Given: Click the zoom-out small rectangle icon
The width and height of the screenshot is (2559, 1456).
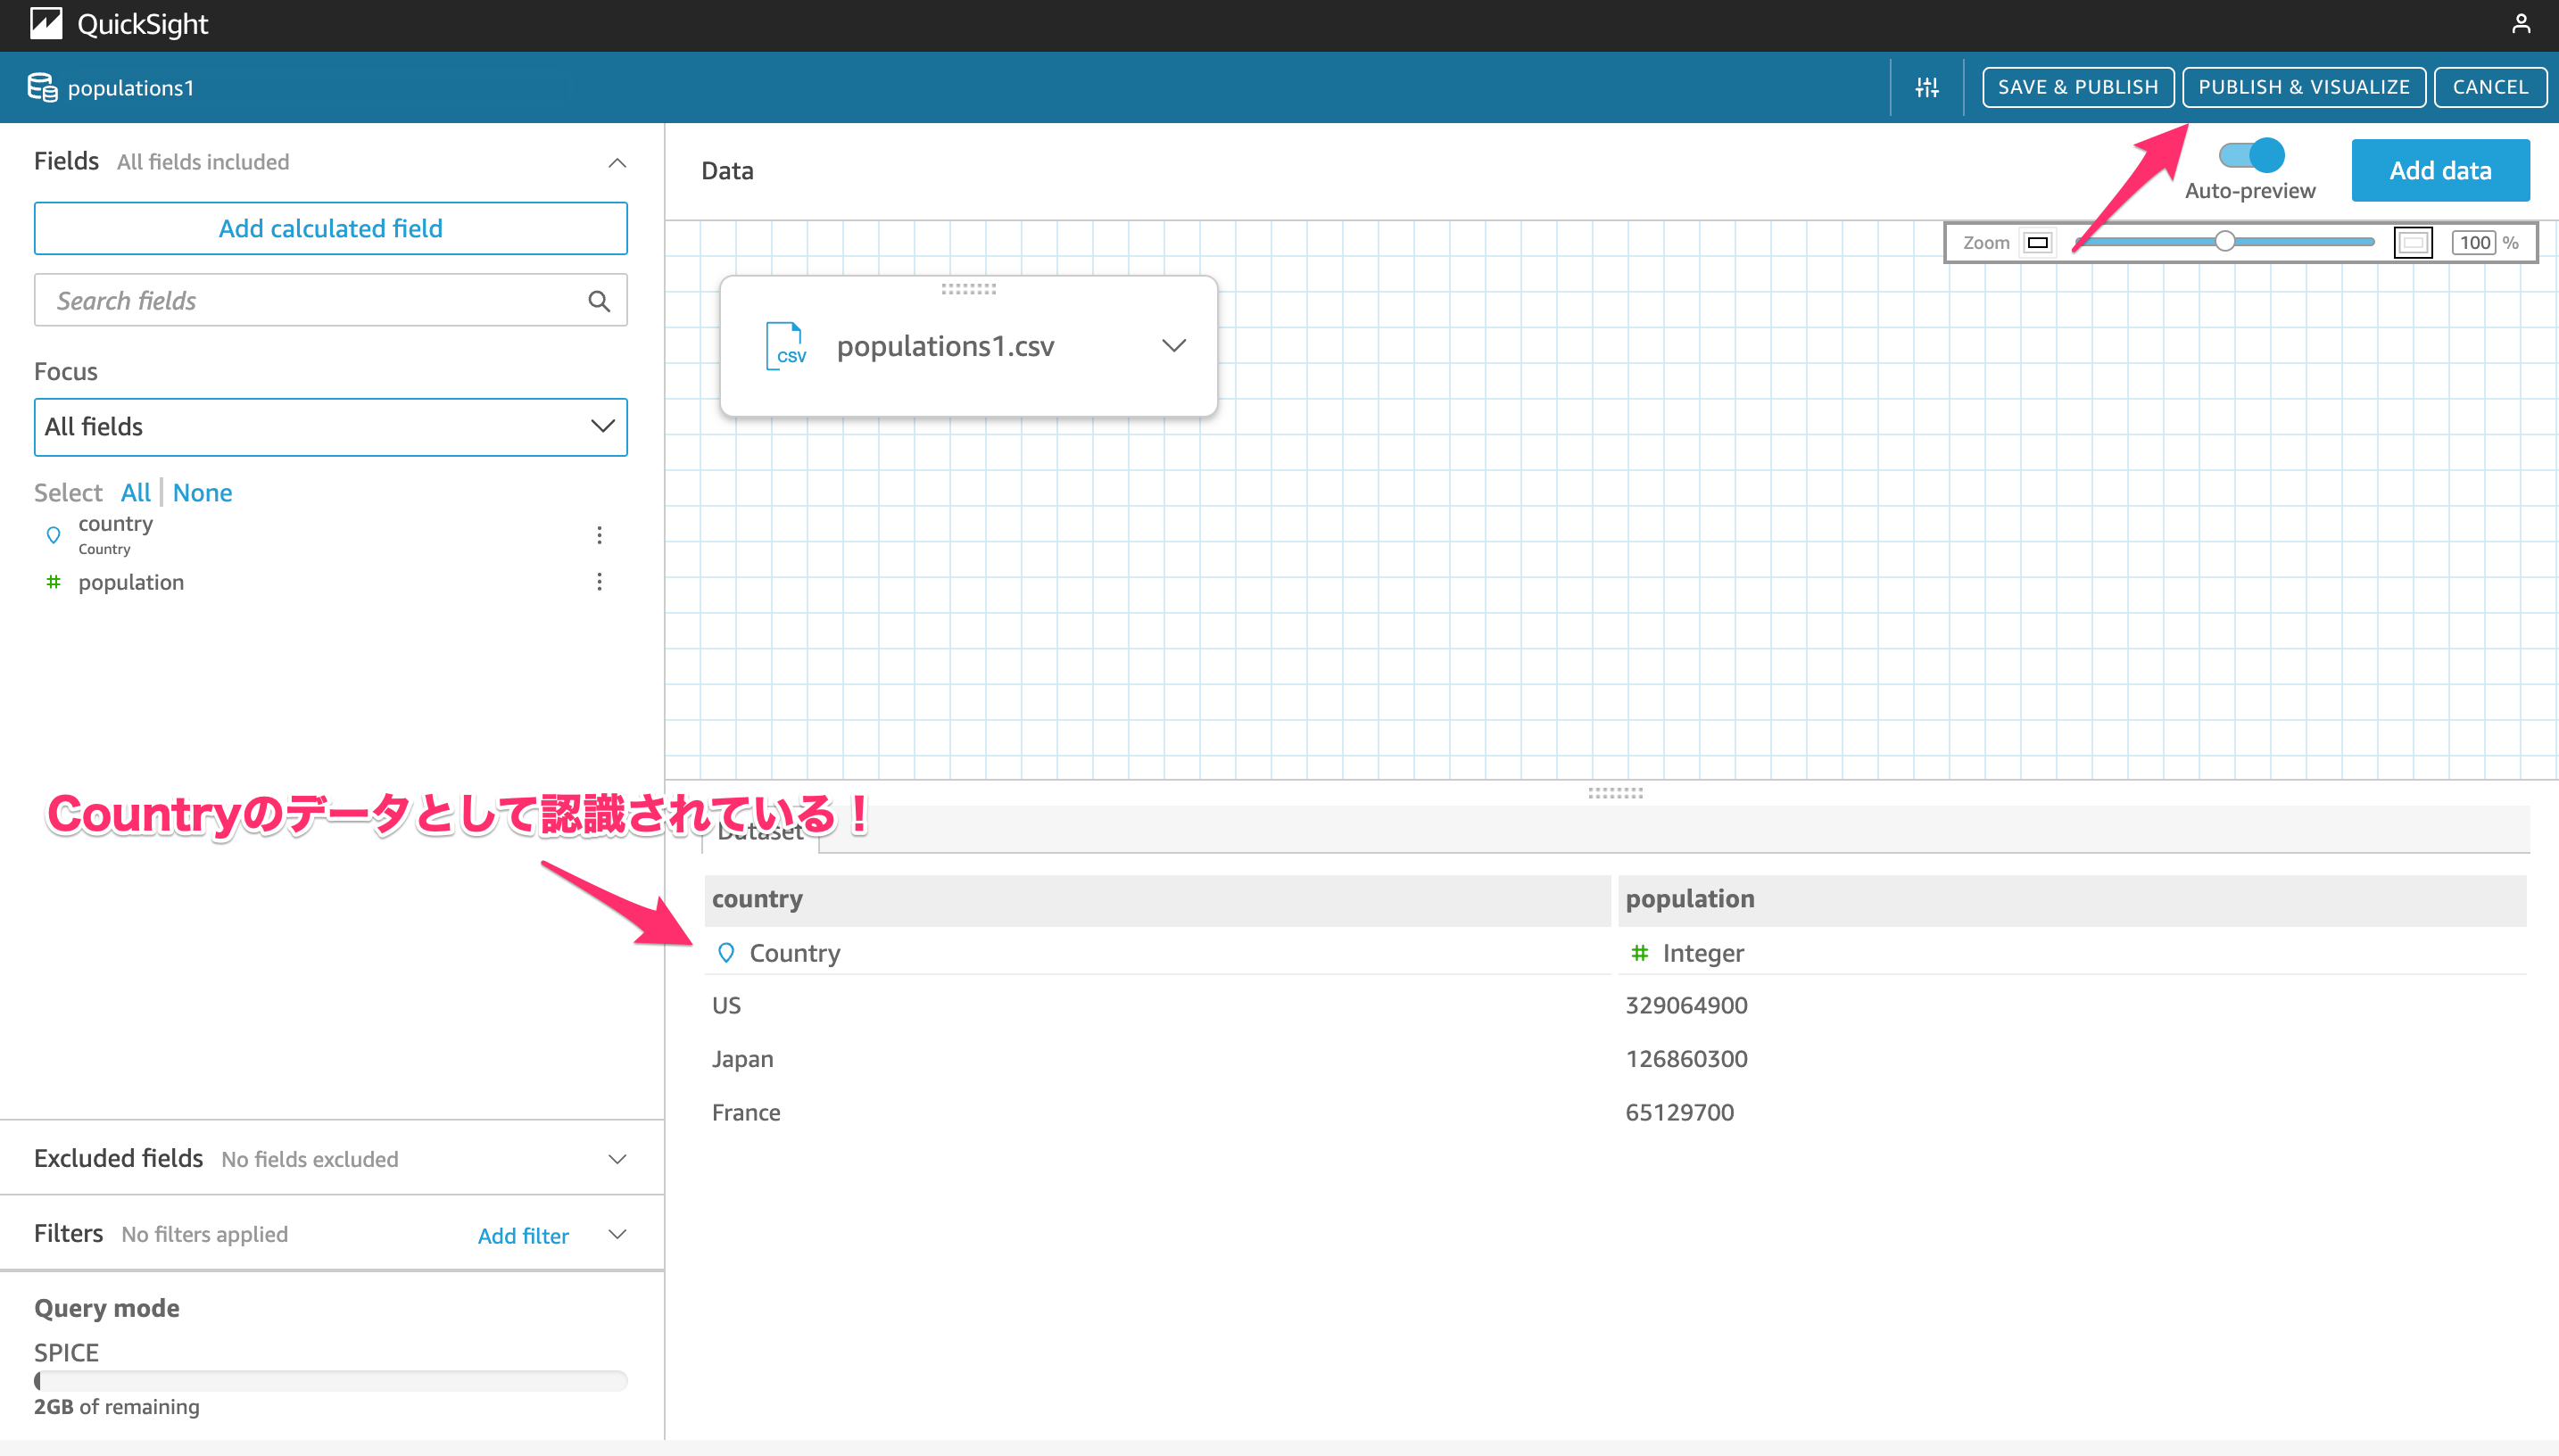Looking at the screenshot, I should click(x=2037, y=243).
